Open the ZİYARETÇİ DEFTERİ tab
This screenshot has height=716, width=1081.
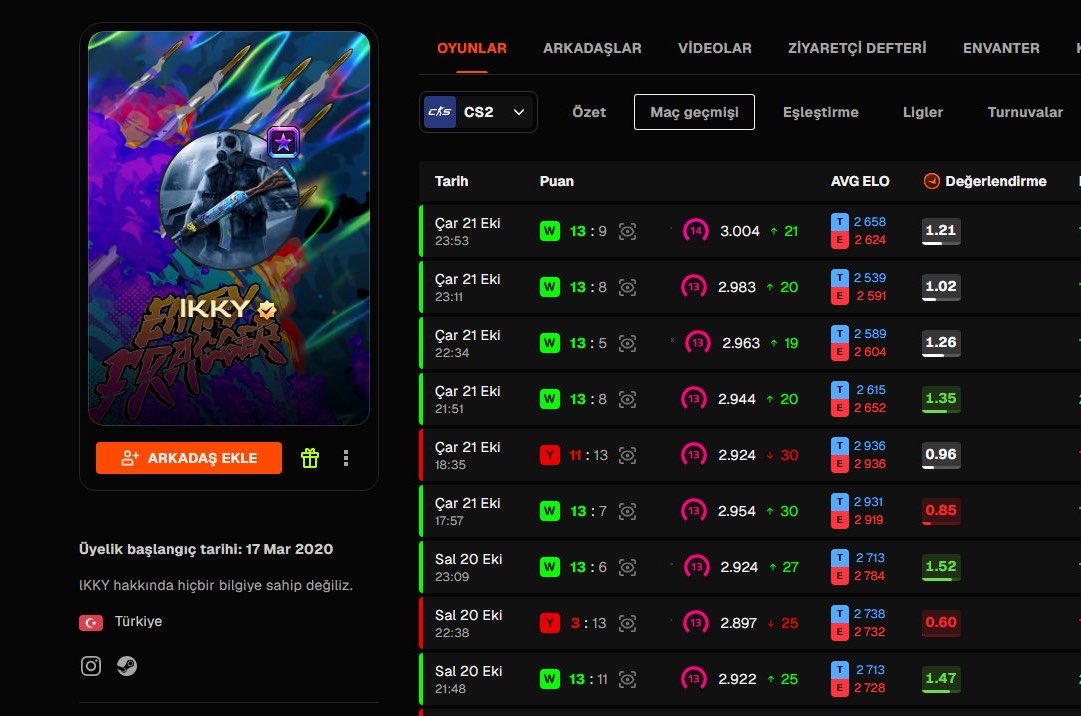[857, 48]
